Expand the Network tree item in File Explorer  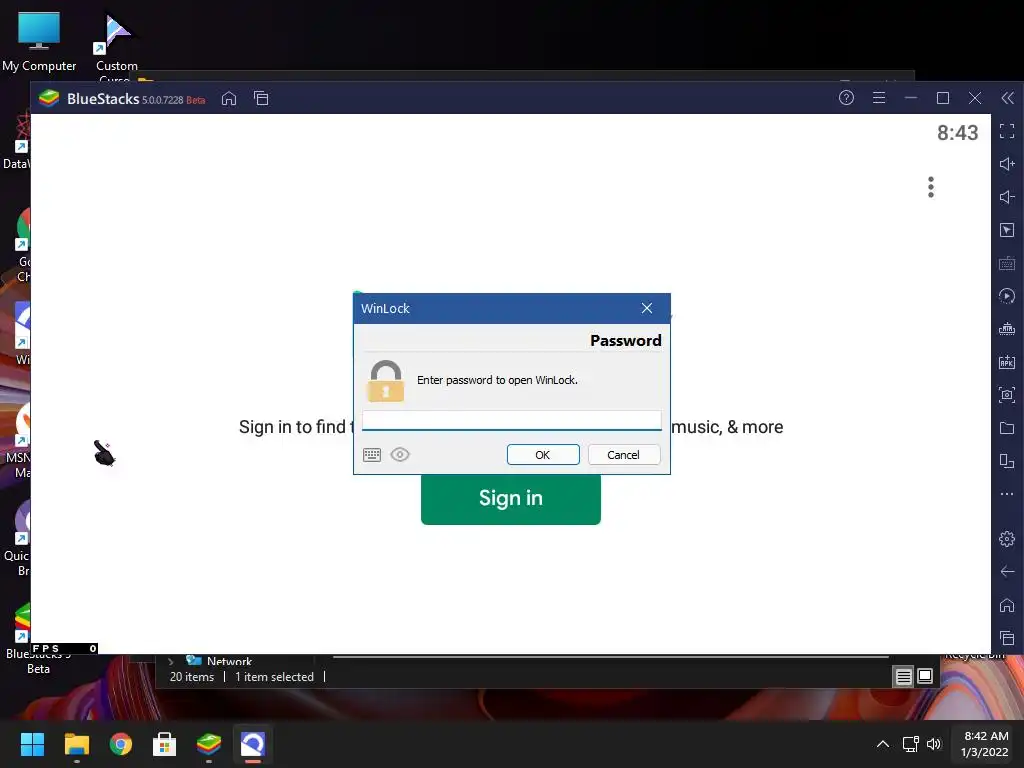pos(171,661)
